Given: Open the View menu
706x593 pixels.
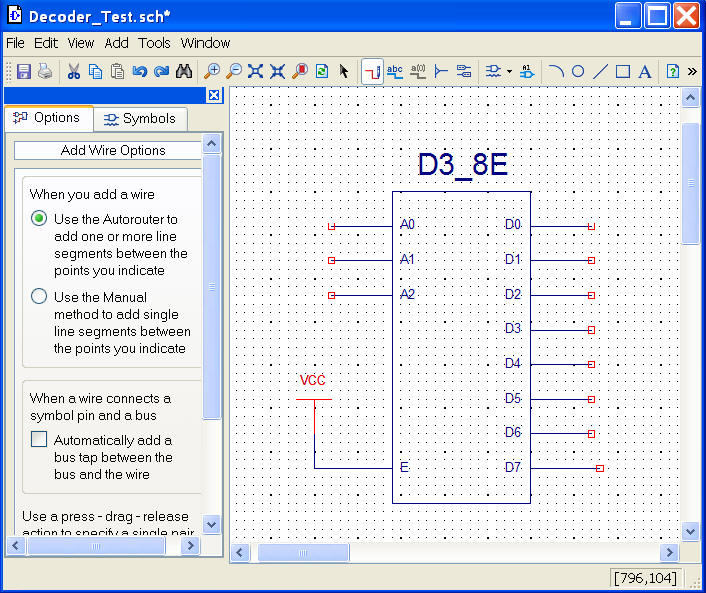Looking at the screenshot, I should [81, 43].
